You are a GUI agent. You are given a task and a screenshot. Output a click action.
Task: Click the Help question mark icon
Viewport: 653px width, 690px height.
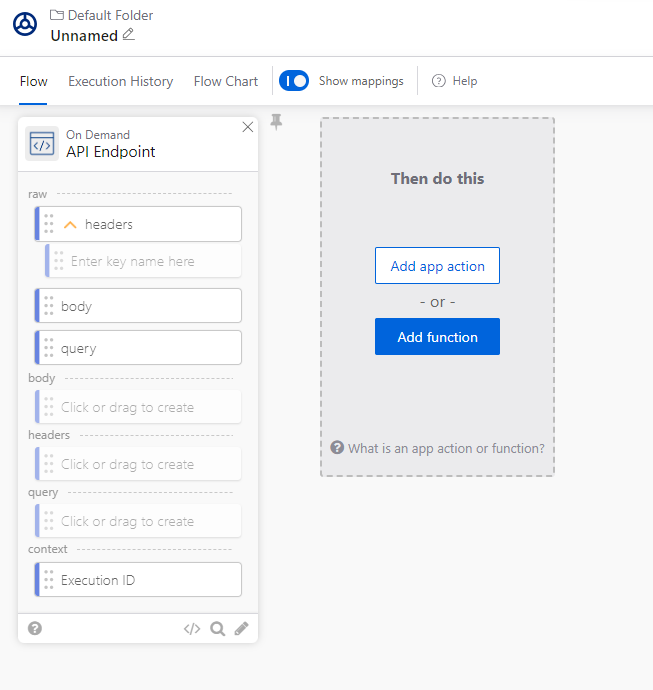pos(439,81)
